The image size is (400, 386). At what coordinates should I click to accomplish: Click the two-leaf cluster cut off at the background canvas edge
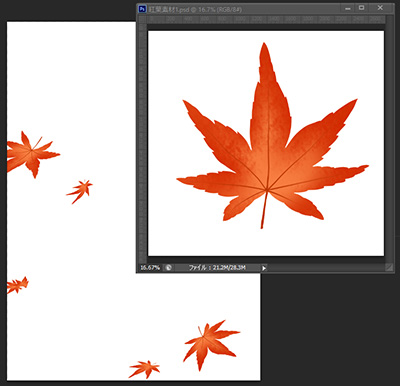33,154
